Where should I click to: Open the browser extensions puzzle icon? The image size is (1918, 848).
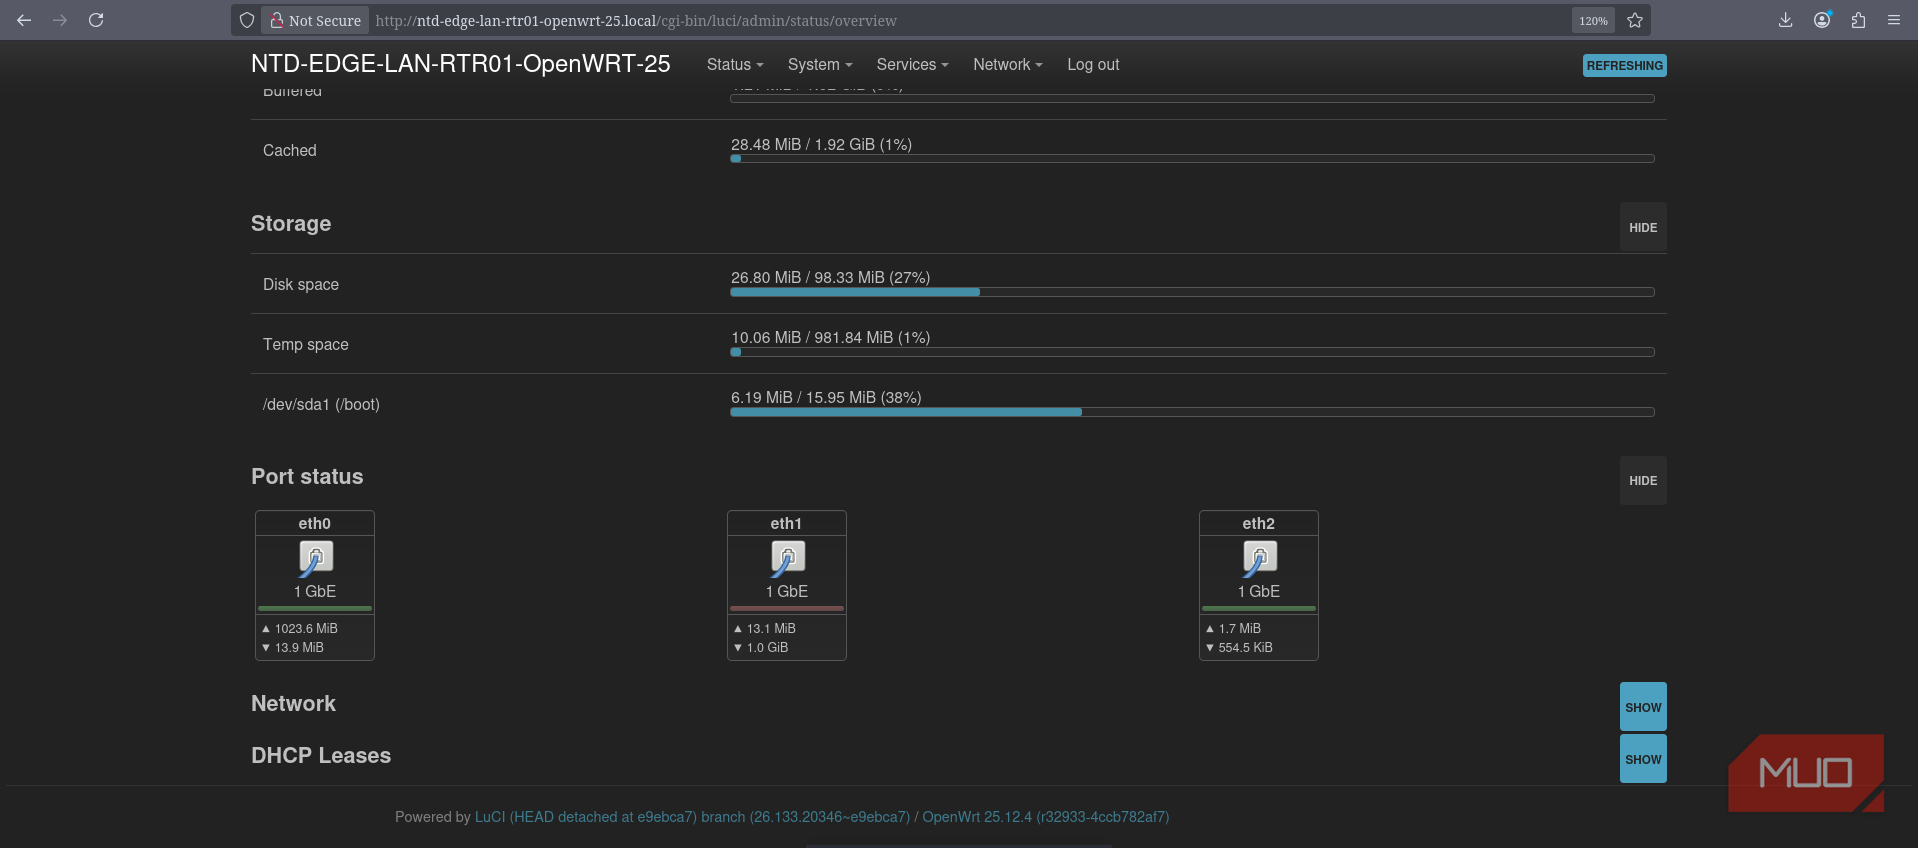pos(1858,20)
